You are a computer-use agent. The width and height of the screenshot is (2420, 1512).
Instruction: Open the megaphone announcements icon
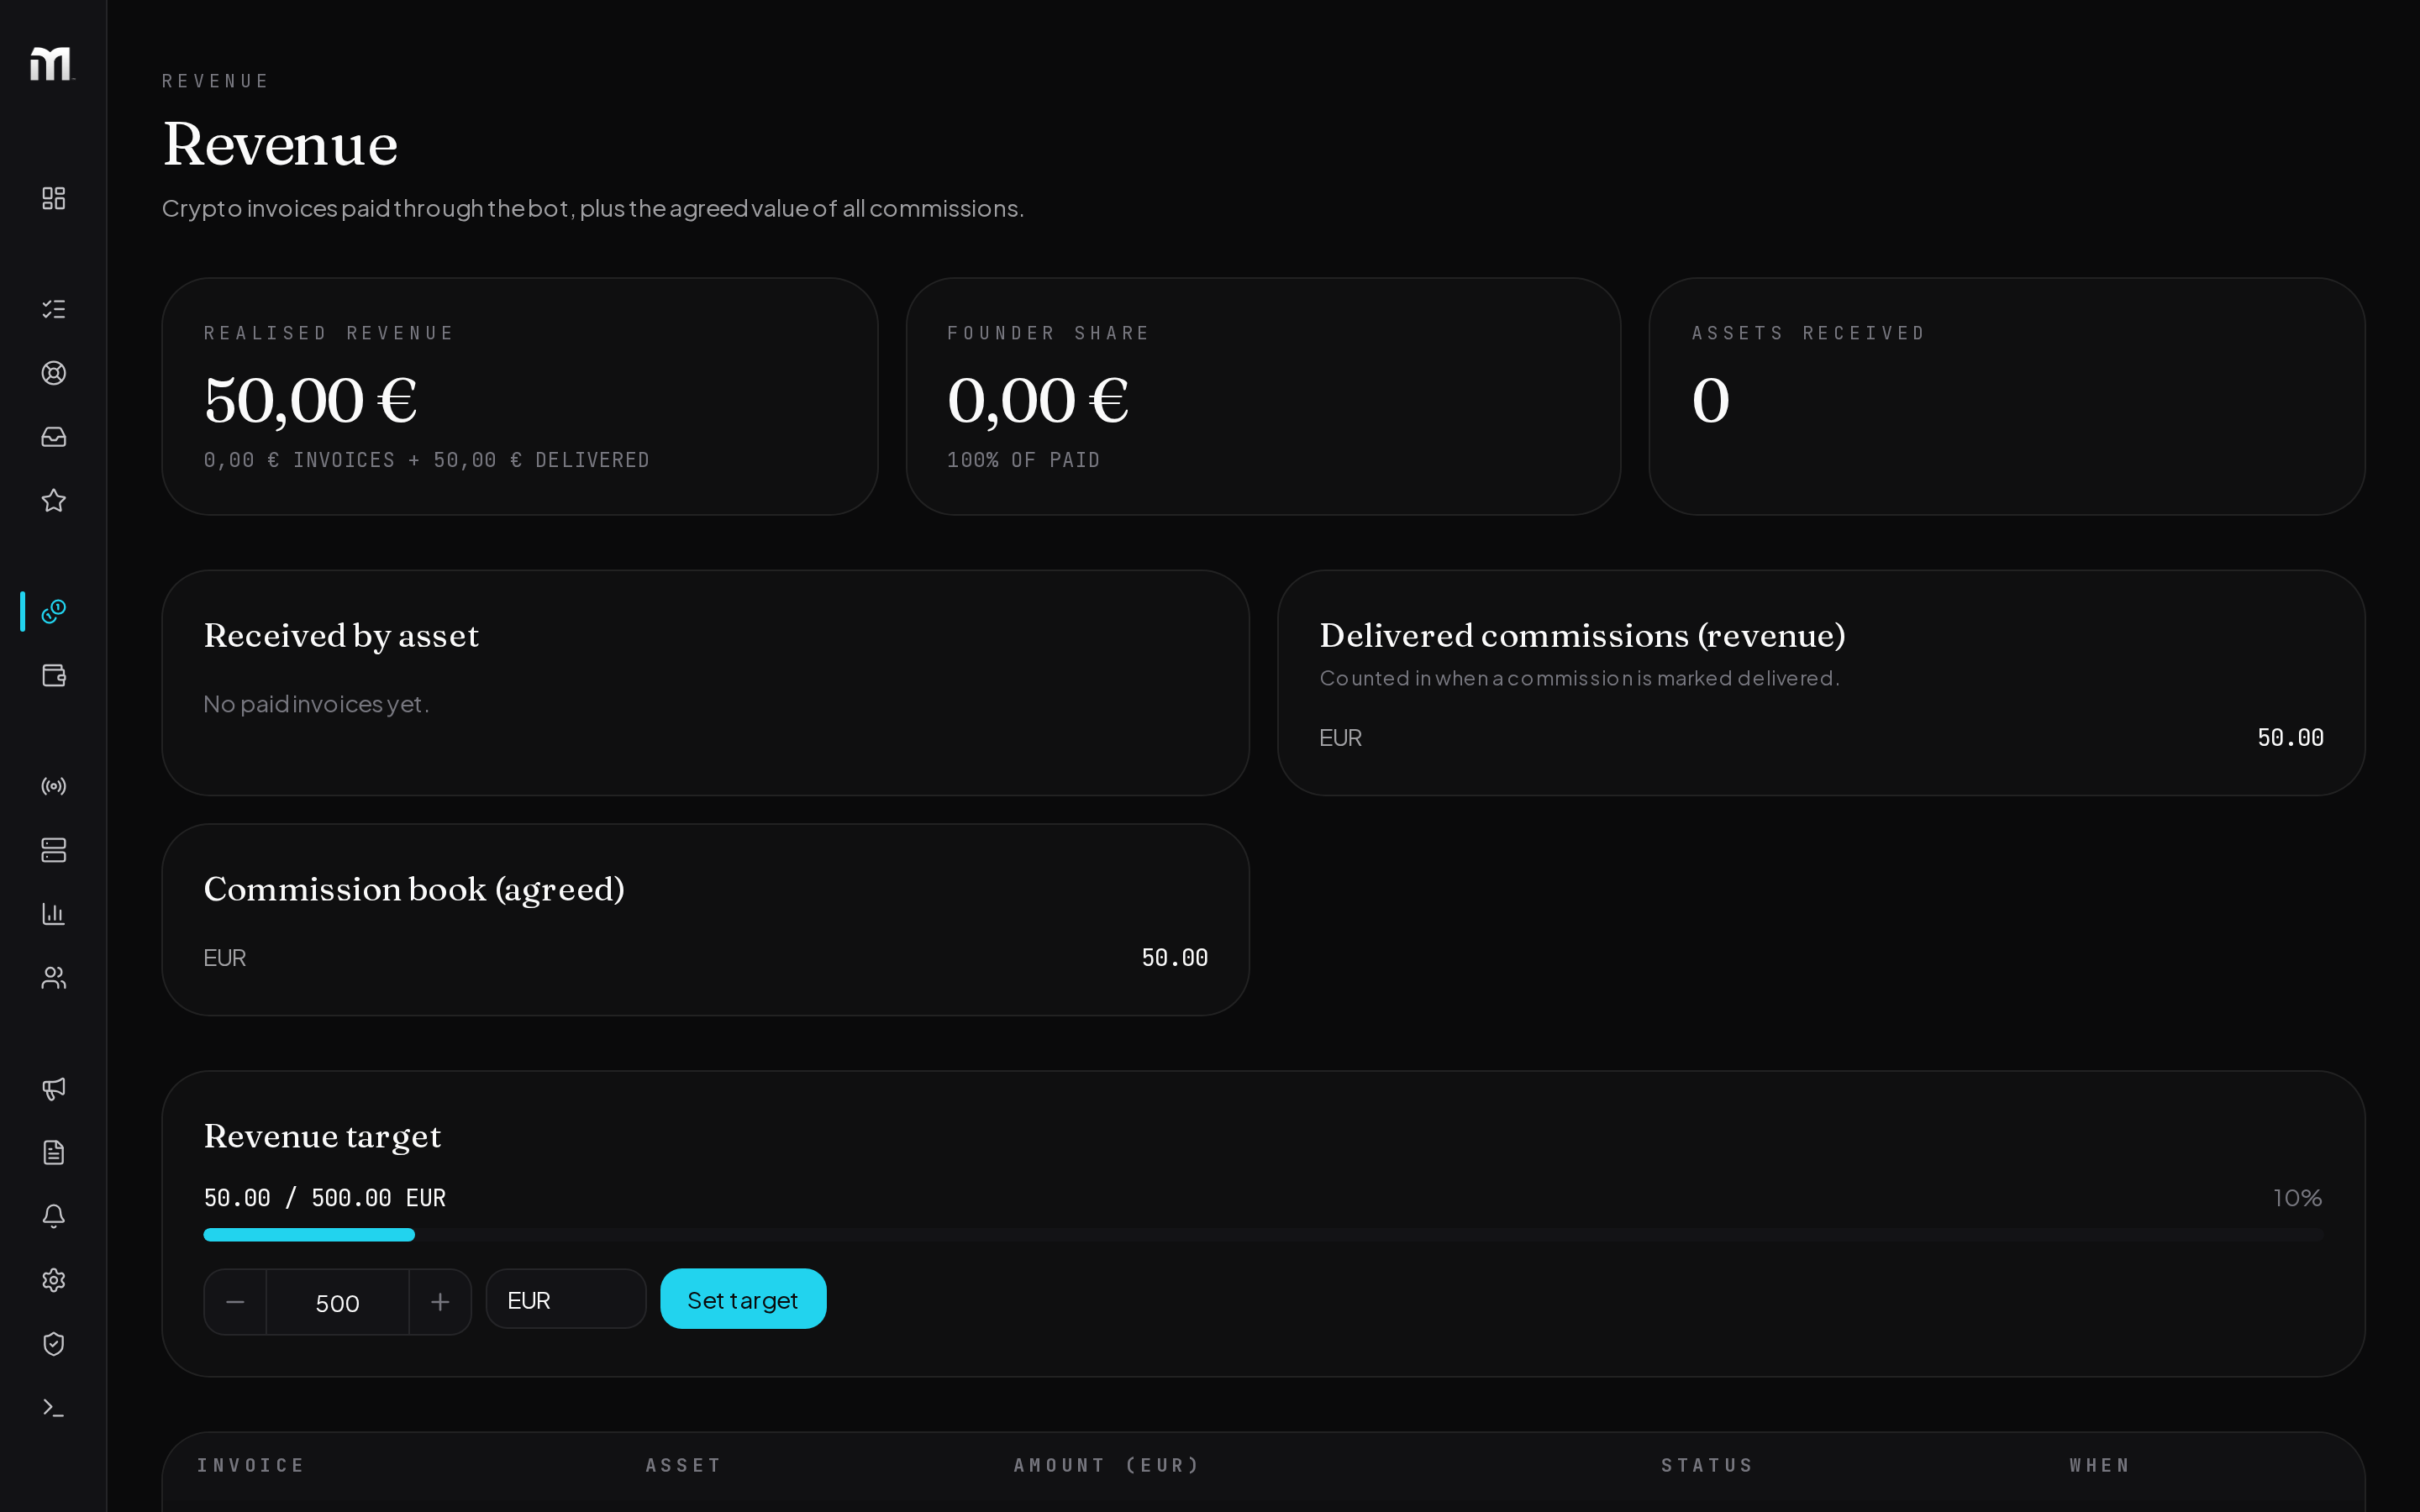(x=54, y=1088)
